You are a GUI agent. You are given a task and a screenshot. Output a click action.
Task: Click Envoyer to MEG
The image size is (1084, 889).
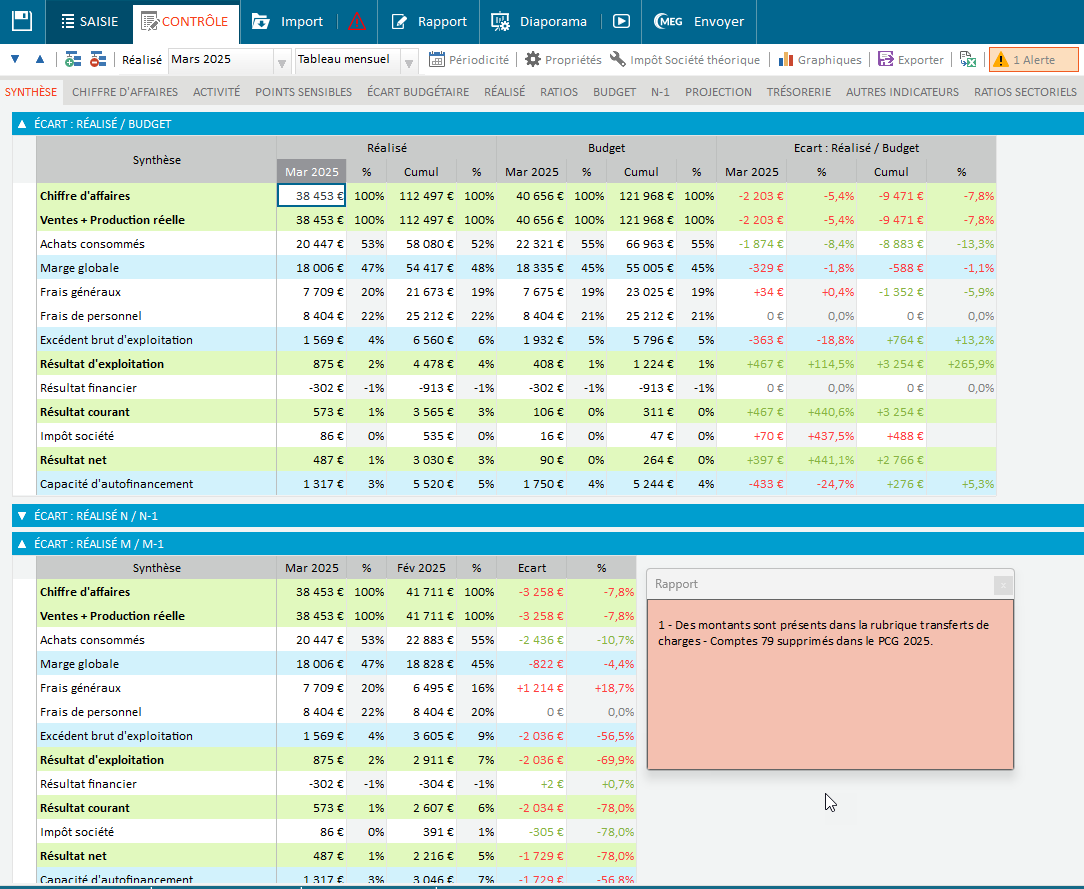click(x=700, y=21)
